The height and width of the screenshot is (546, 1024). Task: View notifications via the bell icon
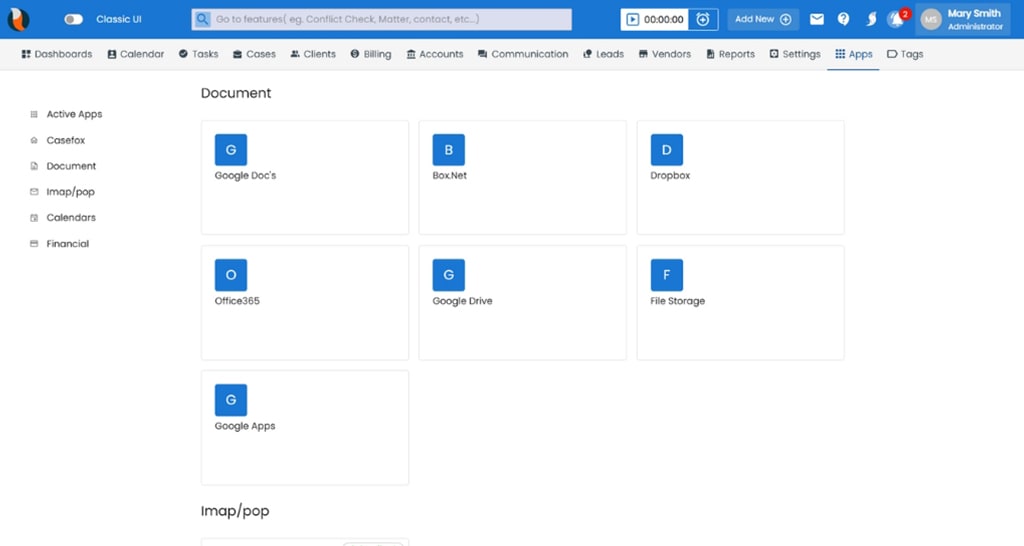[x=895, y=19]
